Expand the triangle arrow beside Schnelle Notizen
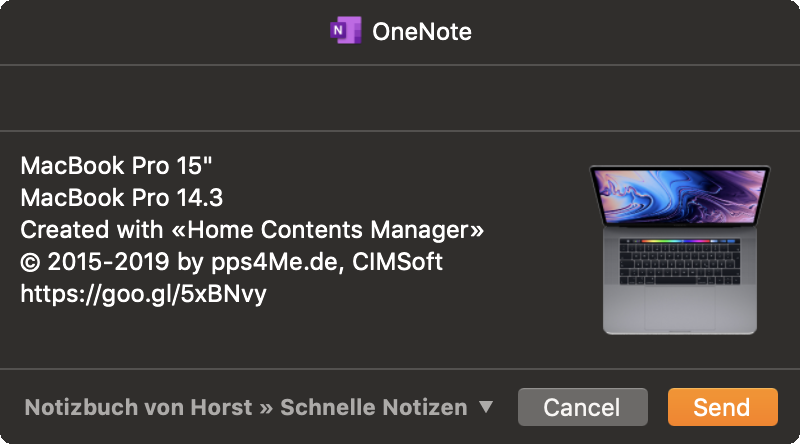The image size is (800, 444). pos(486,407)
